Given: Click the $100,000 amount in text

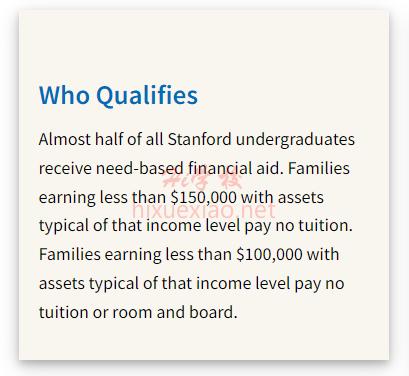Looking at the screenshot, I should click(269, 255).
